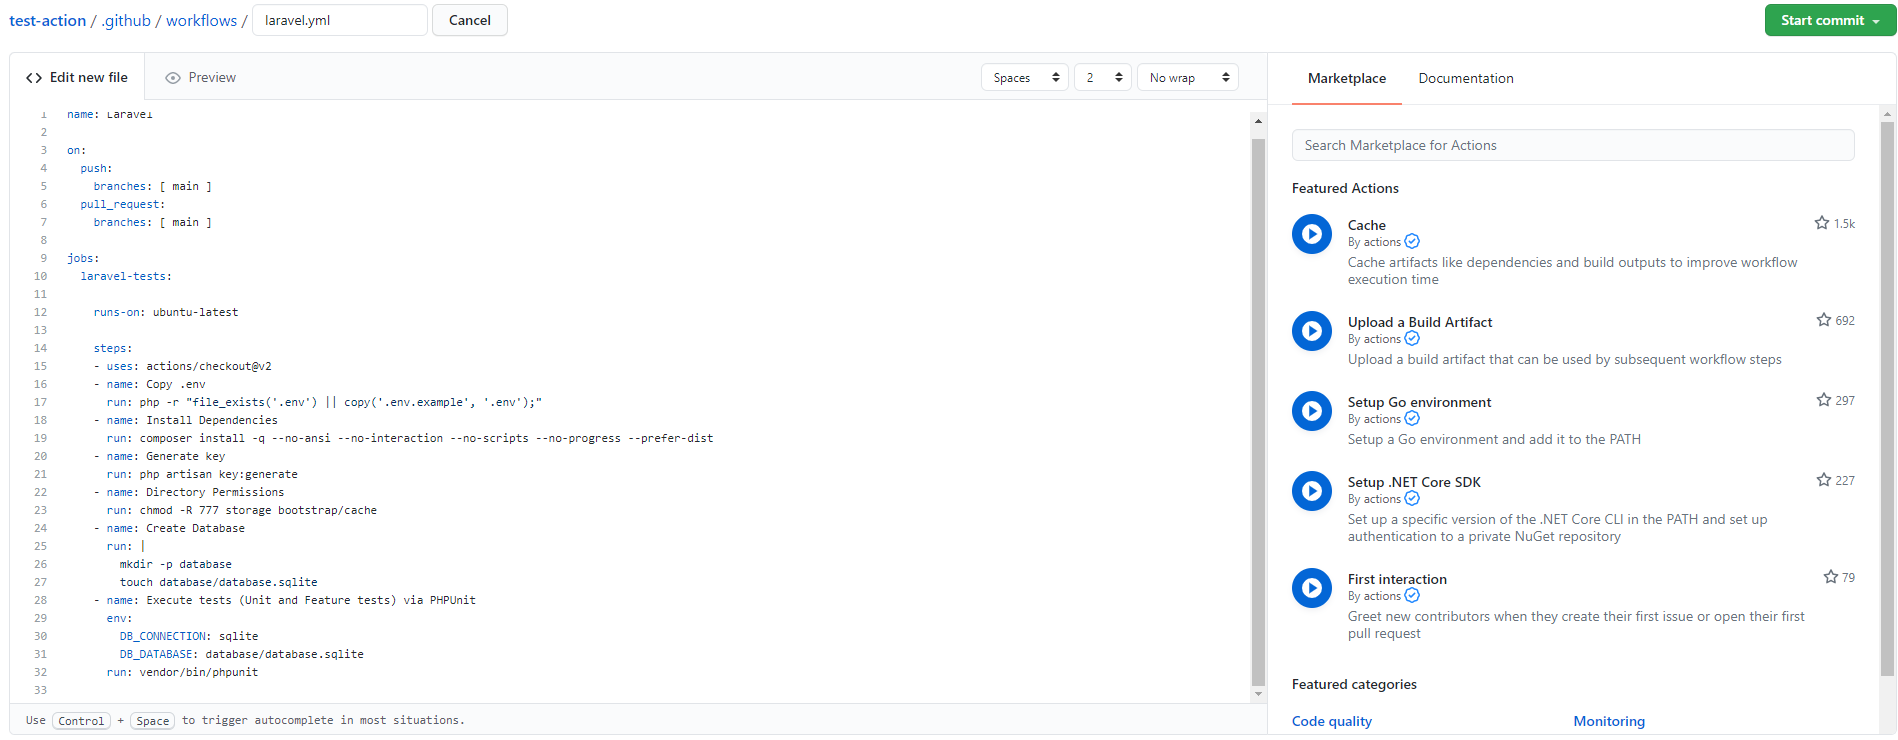Open the Cache action title
The image size is (1898, 740).
(1366, 225)
